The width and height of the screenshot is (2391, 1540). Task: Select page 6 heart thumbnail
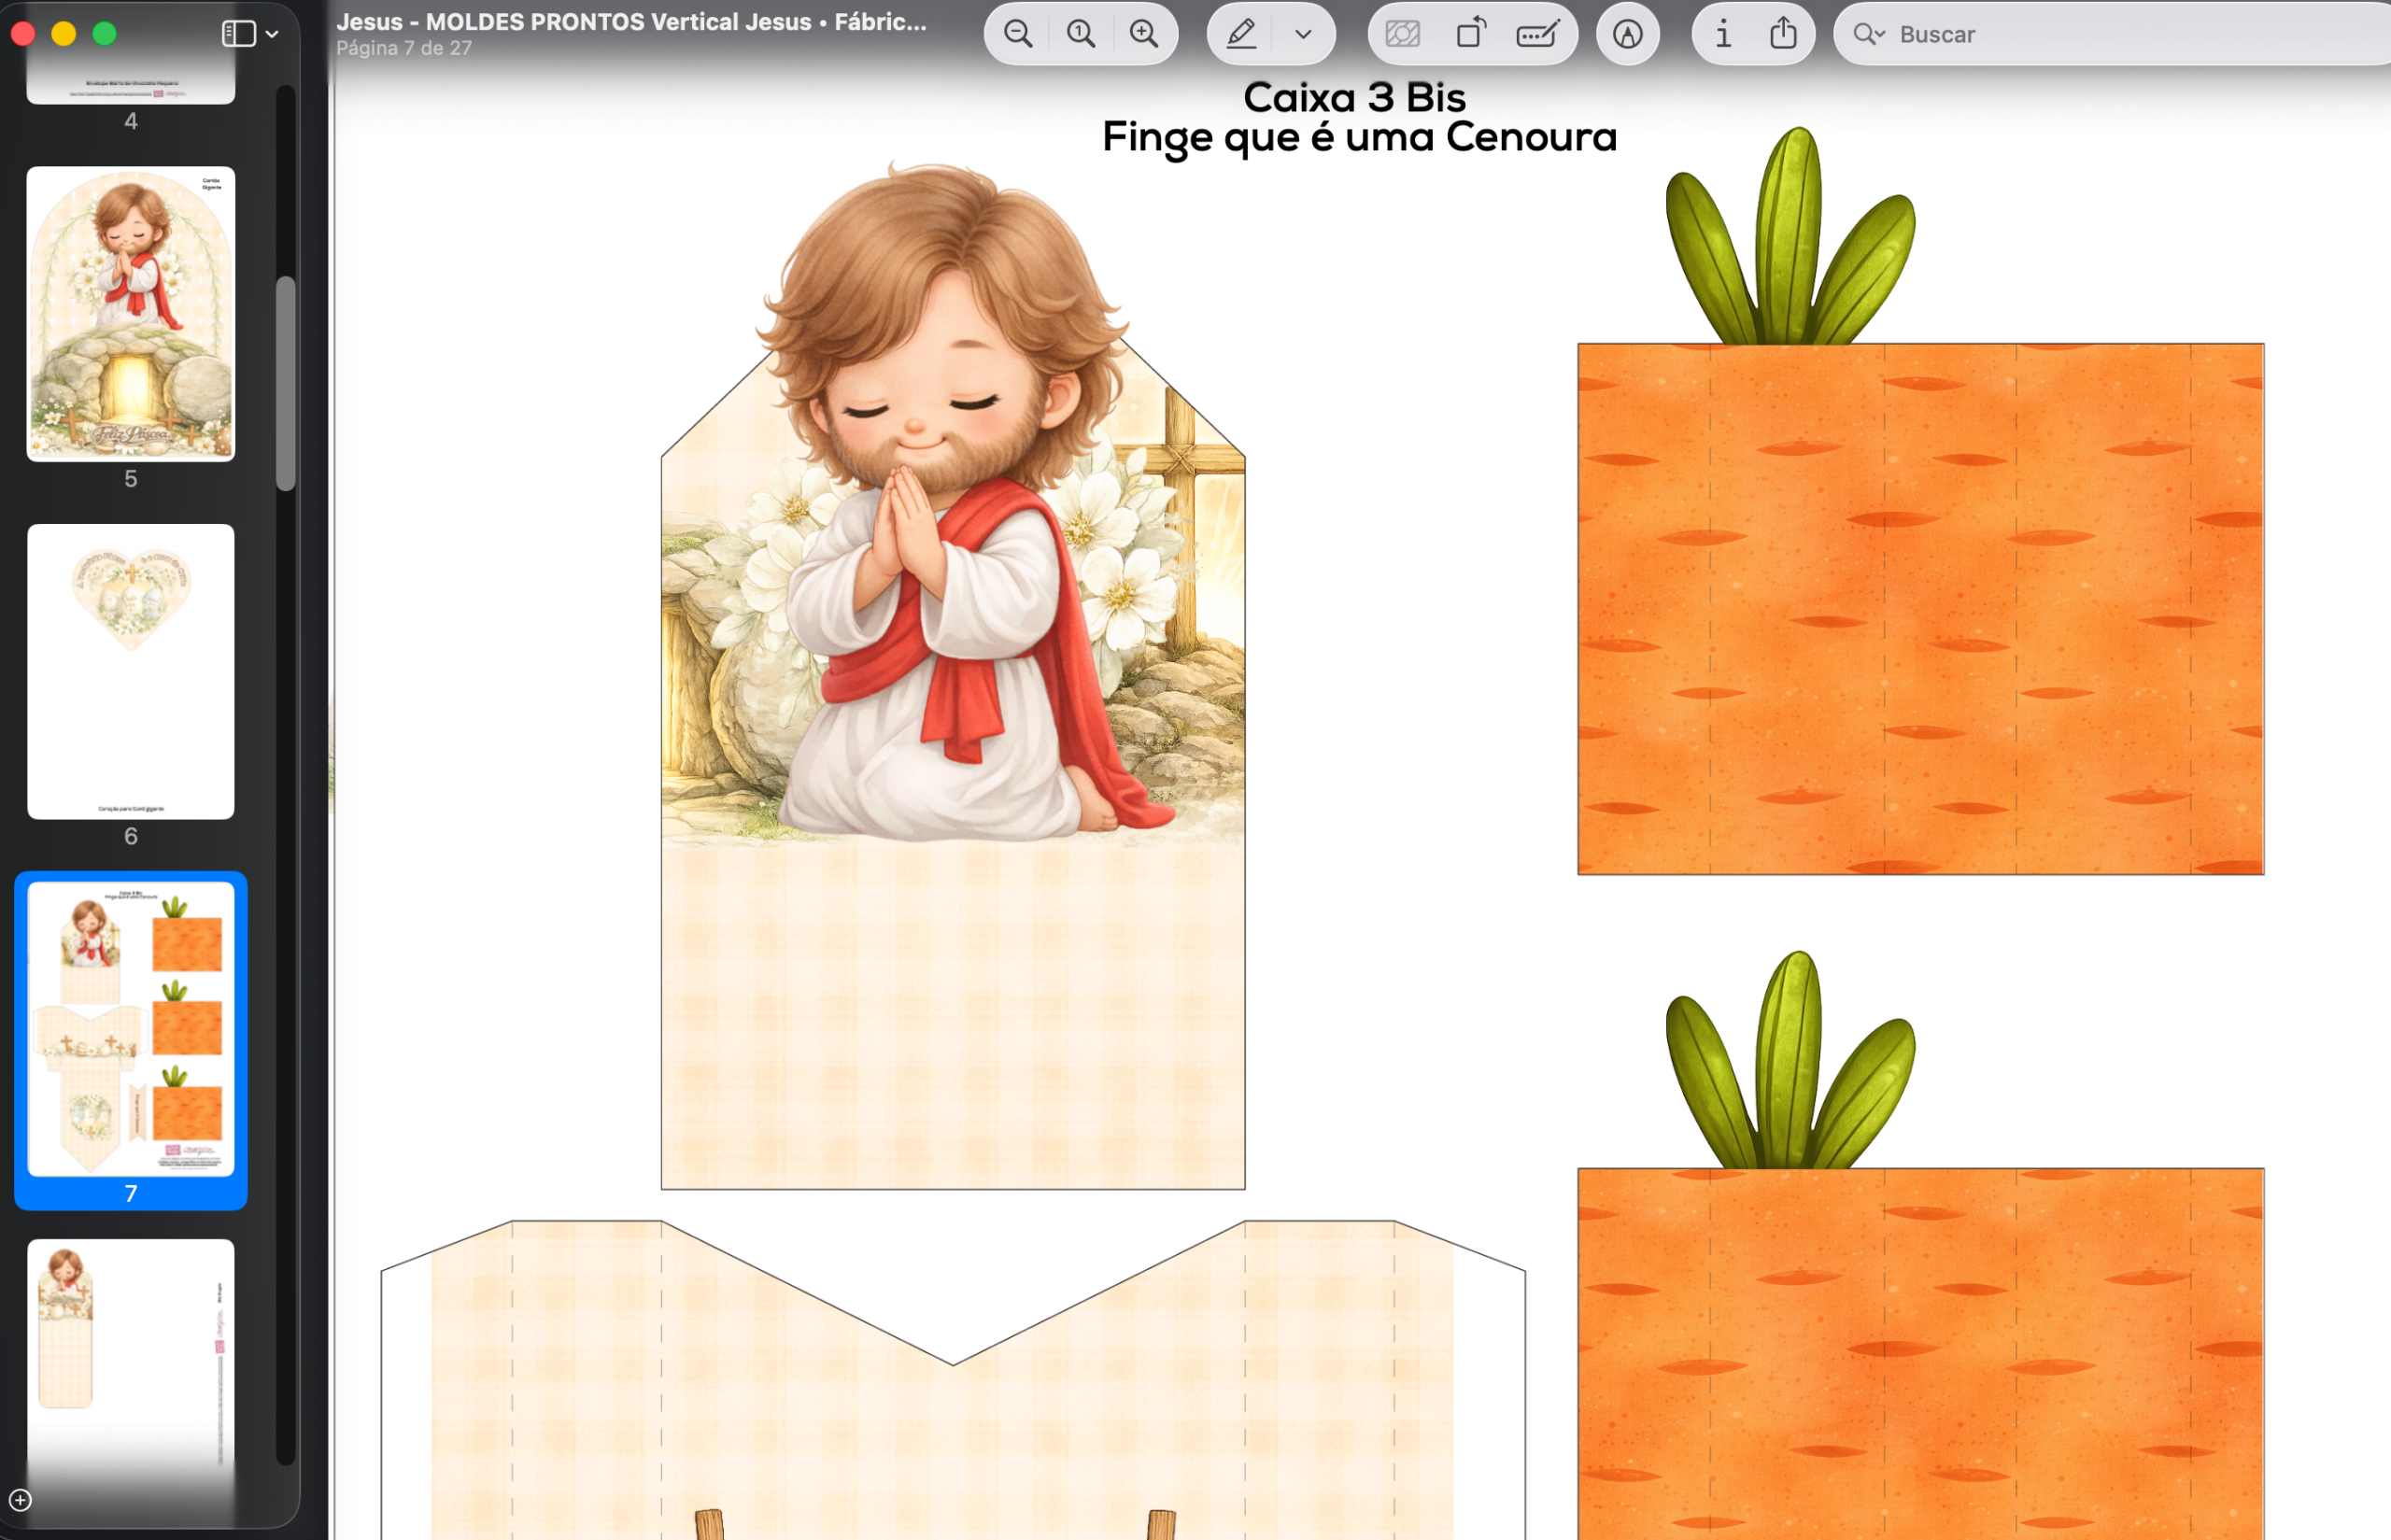coord(131,671)
